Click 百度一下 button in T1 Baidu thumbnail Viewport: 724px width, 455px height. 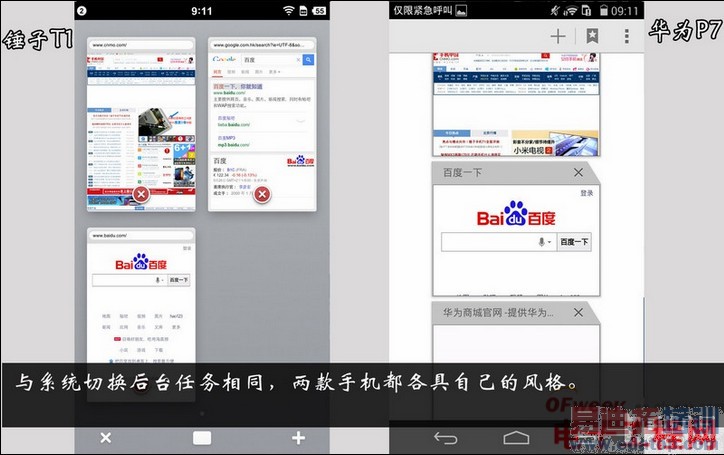coord(178,280)
